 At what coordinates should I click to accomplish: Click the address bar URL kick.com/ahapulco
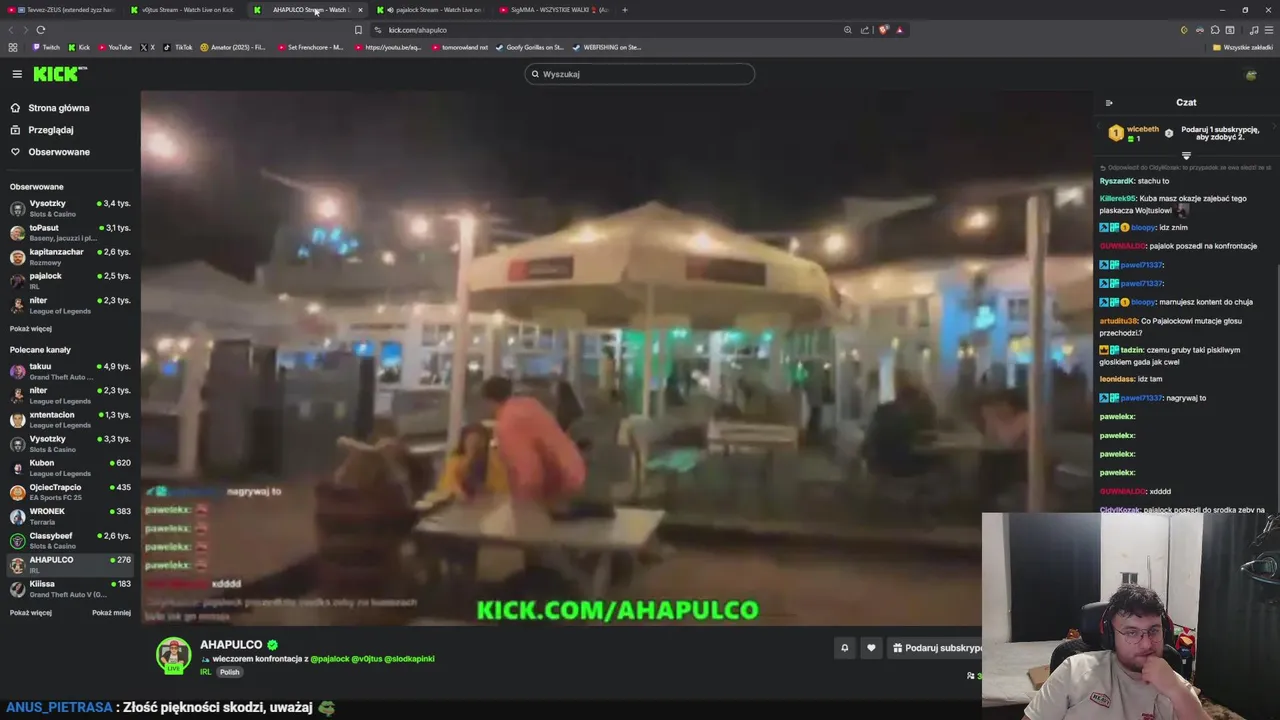coord(418,30)
